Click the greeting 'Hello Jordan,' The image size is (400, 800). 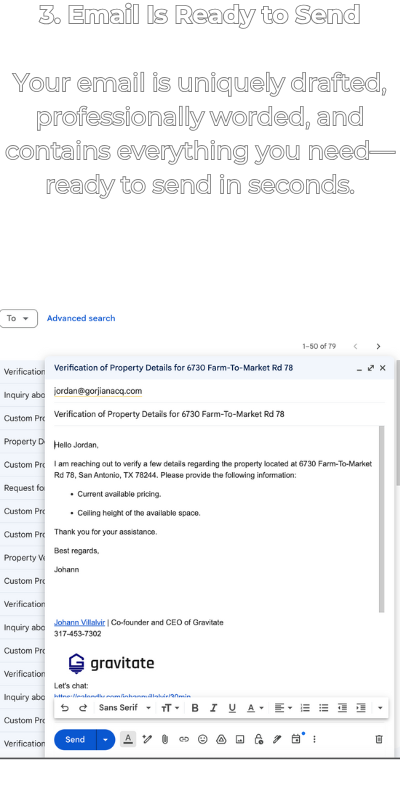point(77,445)
